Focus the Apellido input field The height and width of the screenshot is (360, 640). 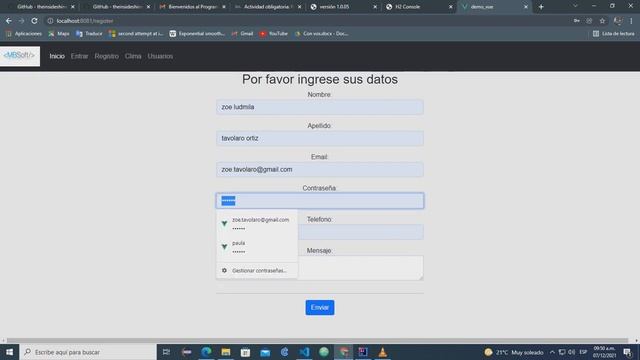point(320,138)
